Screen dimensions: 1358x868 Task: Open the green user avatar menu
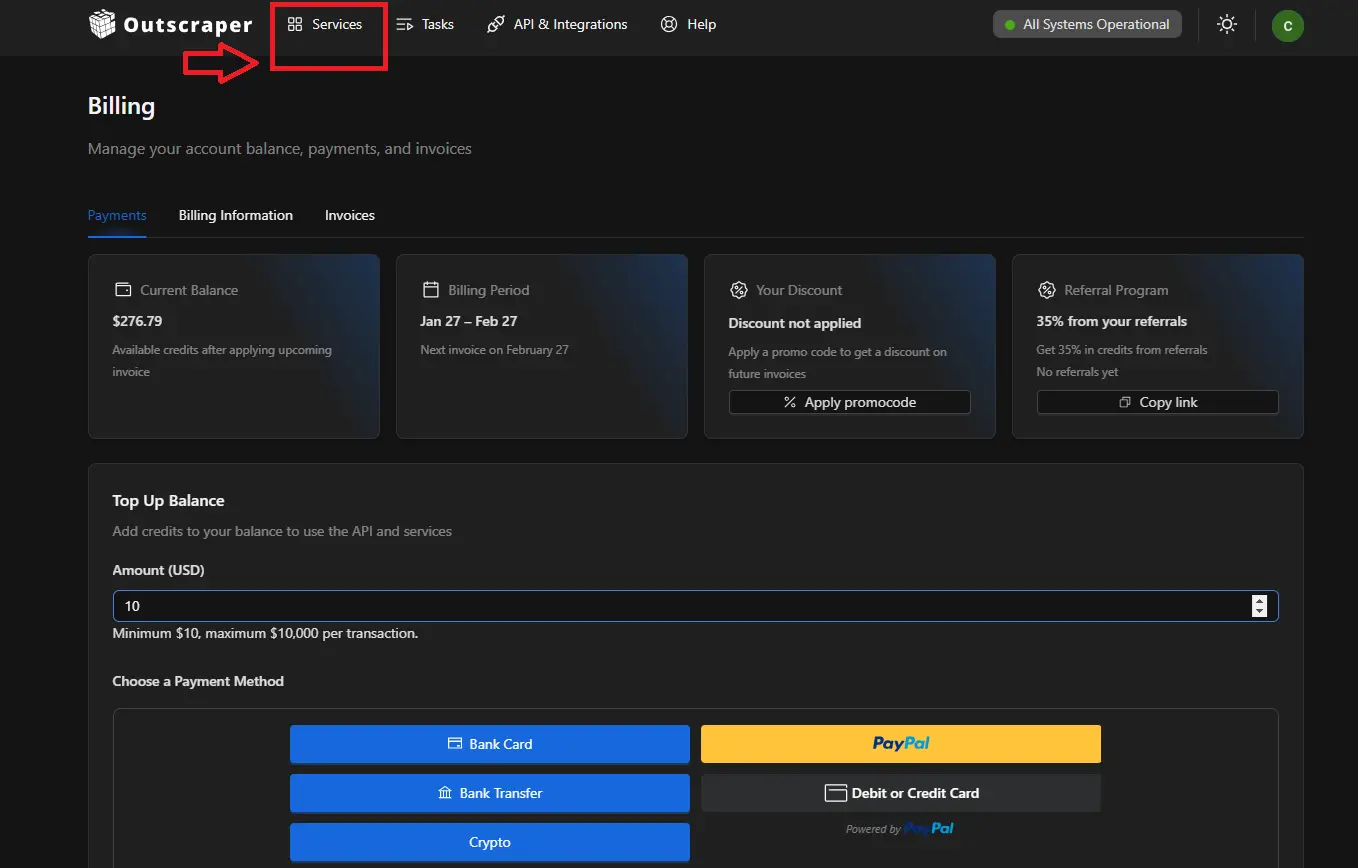pos(1287,26)
